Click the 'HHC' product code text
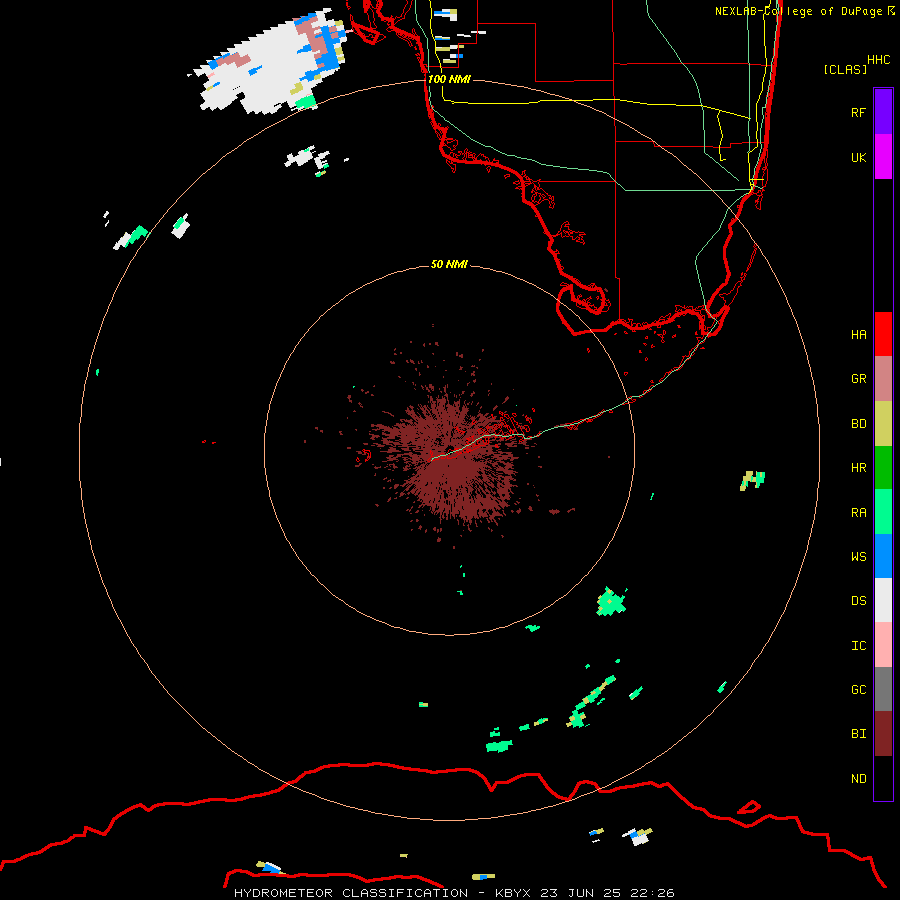Viewport: 900px width, 900px height. point(878,60)
